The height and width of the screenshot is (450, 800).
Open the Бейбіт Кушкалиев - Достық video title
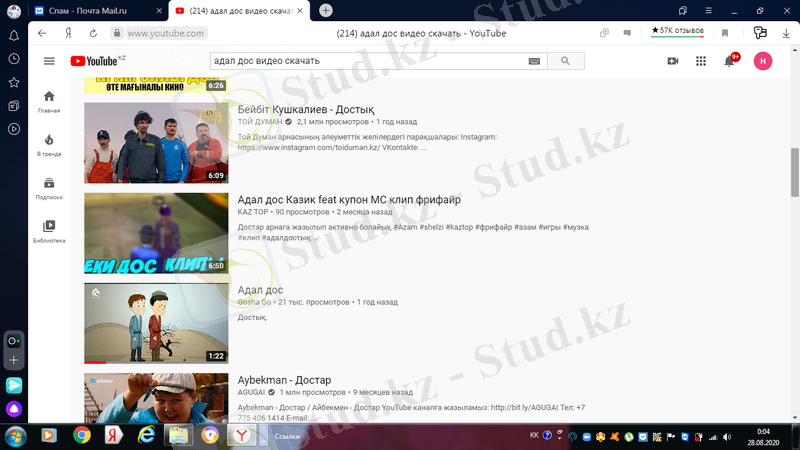click(306, 109)
